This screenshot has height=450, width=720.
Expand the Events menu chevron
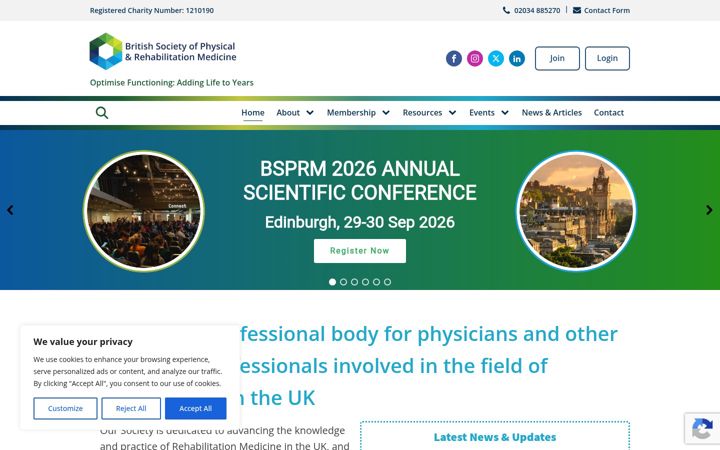505,112
